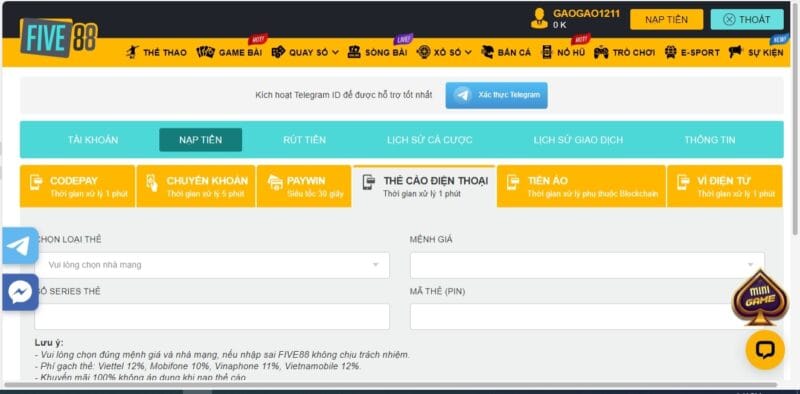The width and height of the screenshot is (800, 394).
Task: Click the GAOGAO1211 username
Action: 587,13
